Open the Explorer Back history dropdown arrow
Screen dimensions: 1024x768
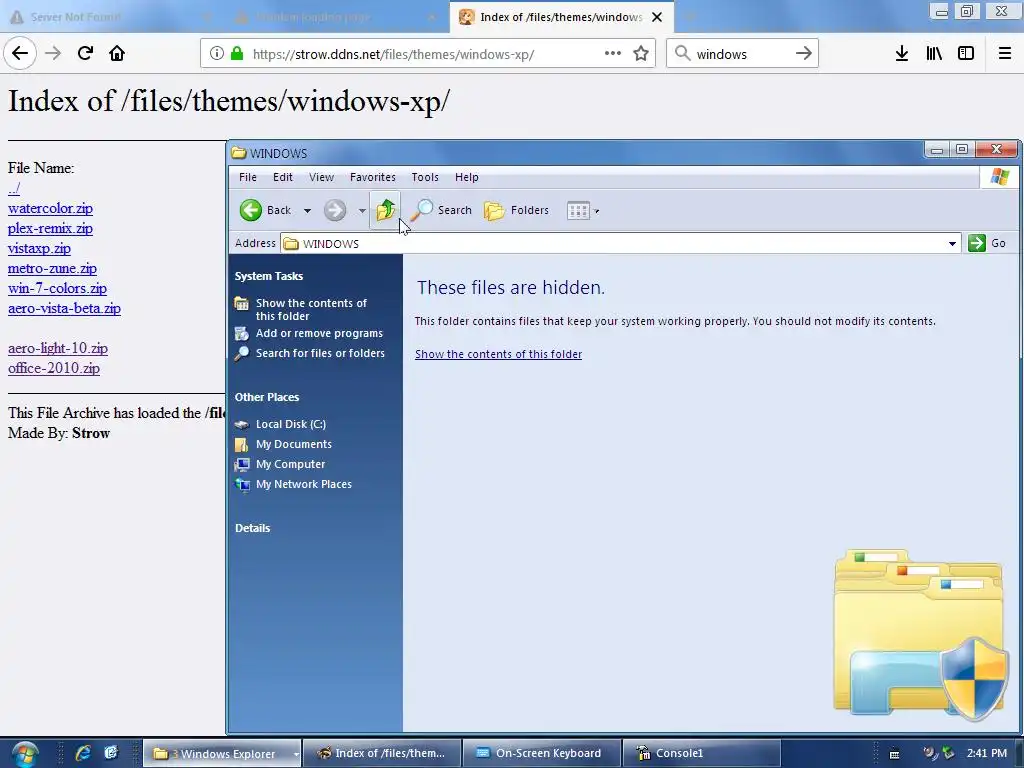click(x=307, y=211)
